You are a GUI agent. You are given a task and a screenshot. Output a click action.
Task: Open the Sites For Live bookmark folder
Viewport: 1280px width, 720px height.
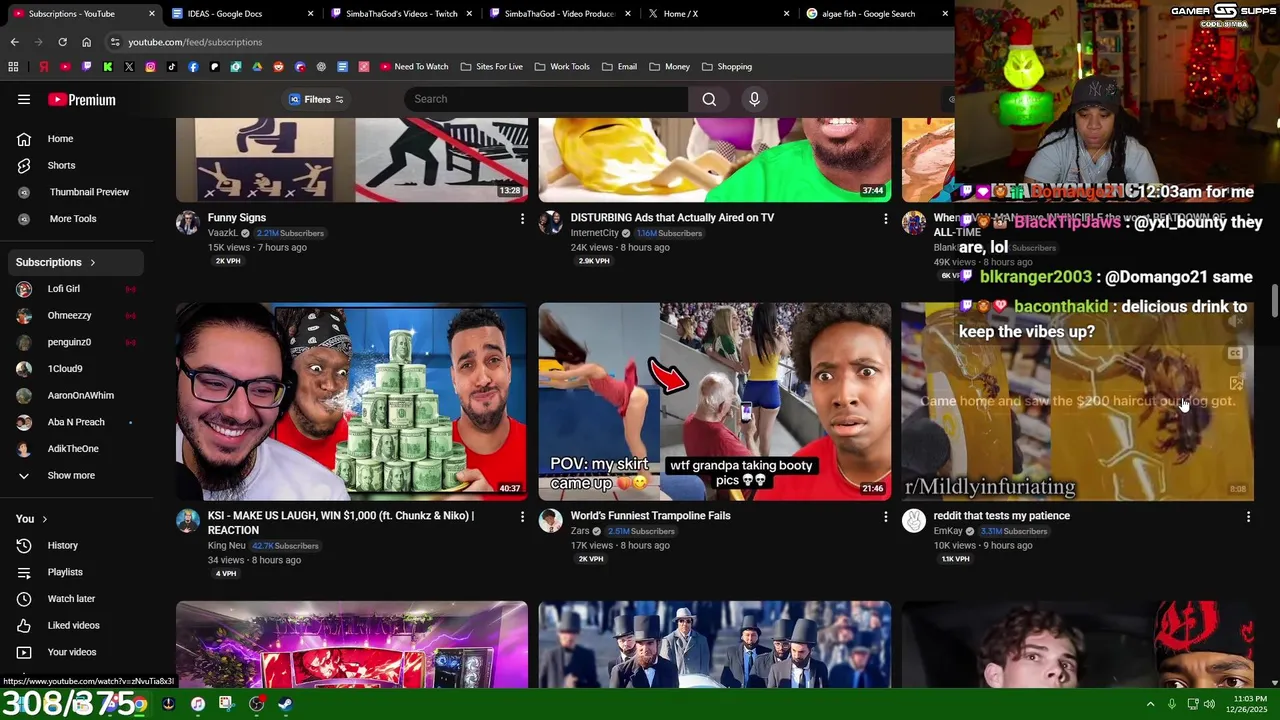[492, 67]
